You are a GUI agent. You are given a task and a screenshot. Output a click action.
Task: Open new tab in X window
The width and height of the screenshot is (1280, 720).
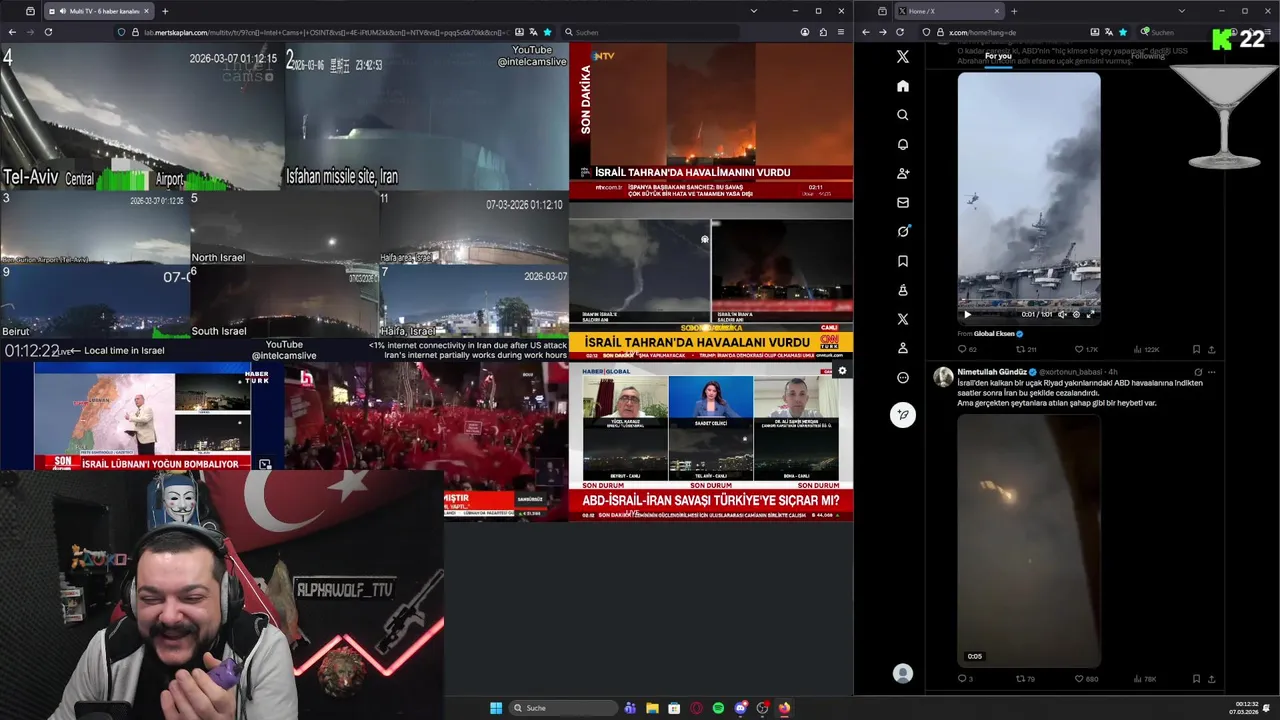(1014, 11)
